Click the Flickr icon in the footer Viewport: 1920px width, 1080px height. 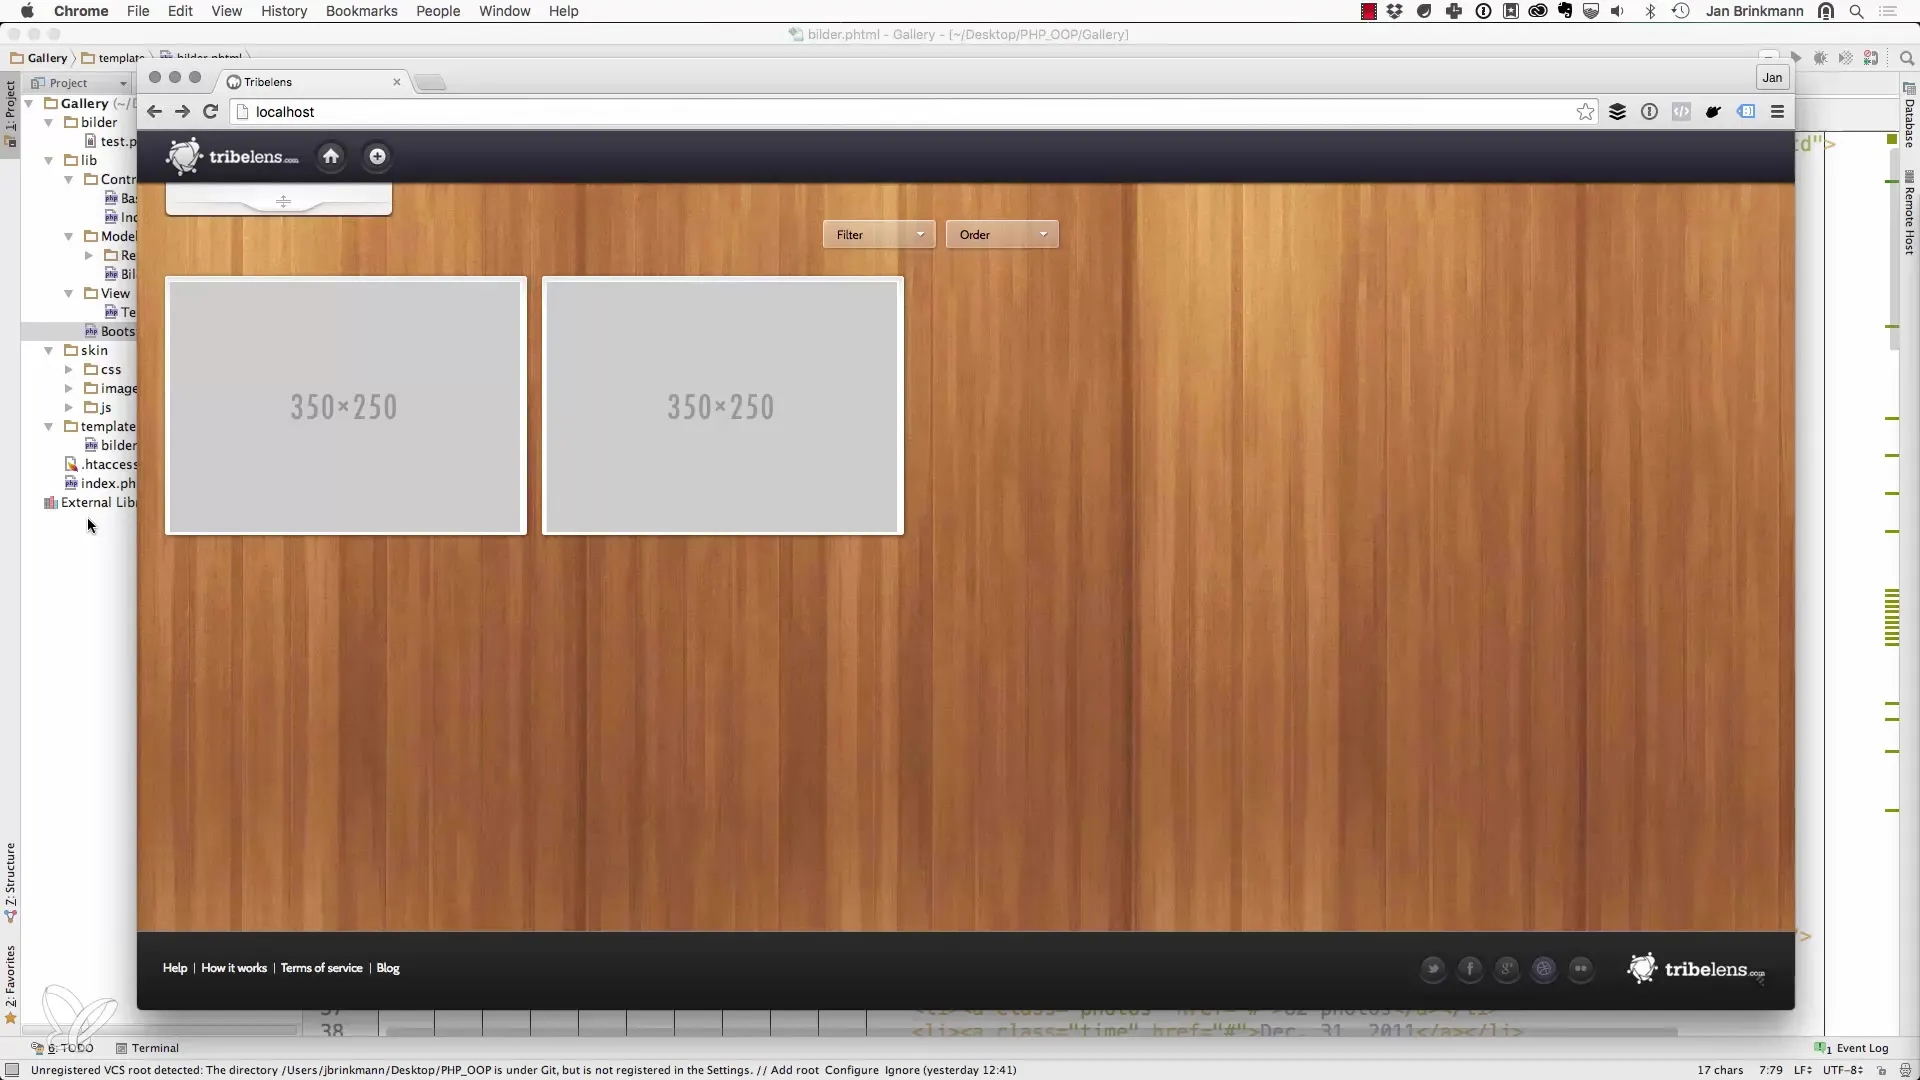click(1581, 968)
